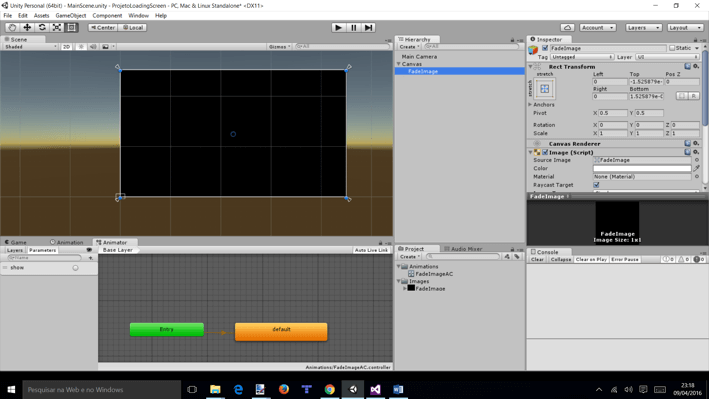
Task: Switch to the Audio Mixer tab
Action: pos(463,249)
